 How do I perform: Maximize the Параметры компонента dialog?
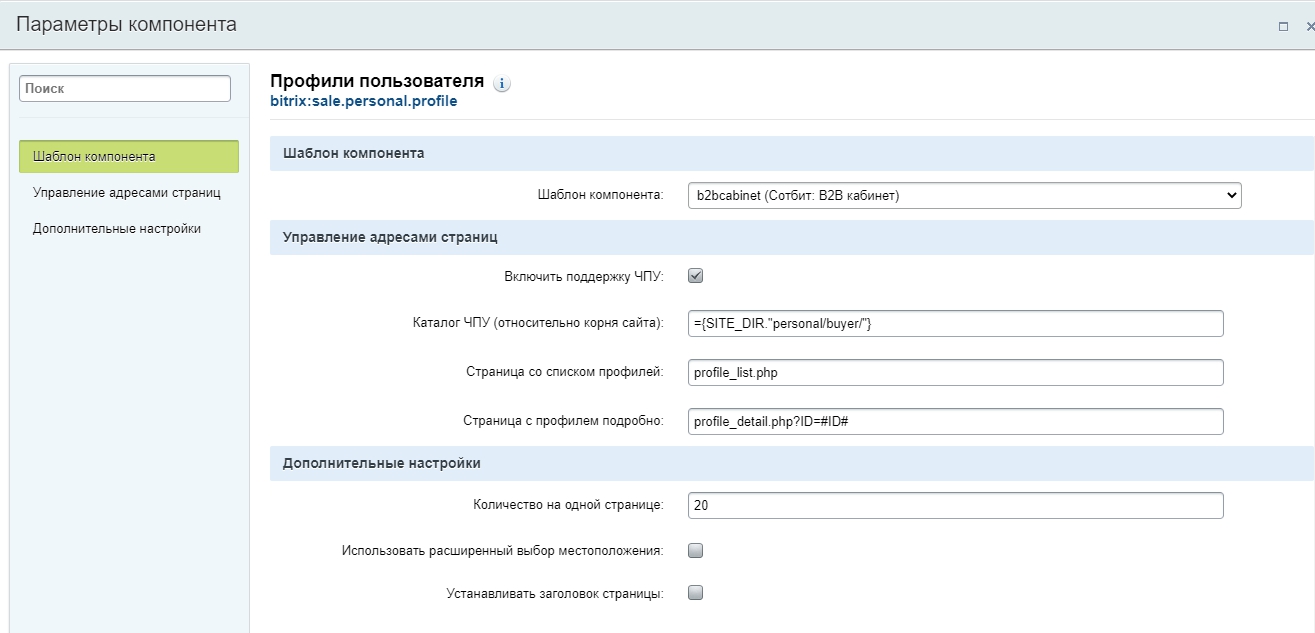(x=1283, y=27)
